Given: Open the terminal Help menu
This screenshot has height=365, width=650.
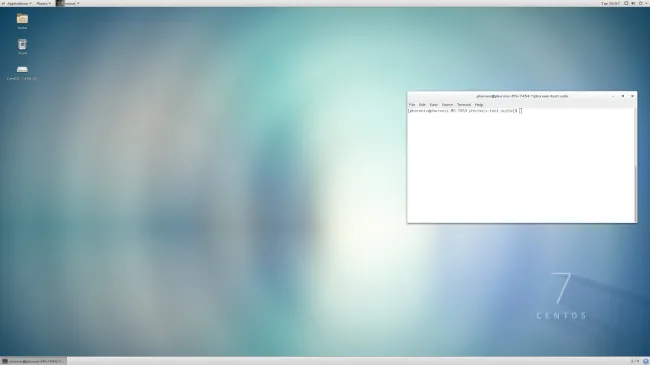Looking at the screenshot, I should pos(479,105).
